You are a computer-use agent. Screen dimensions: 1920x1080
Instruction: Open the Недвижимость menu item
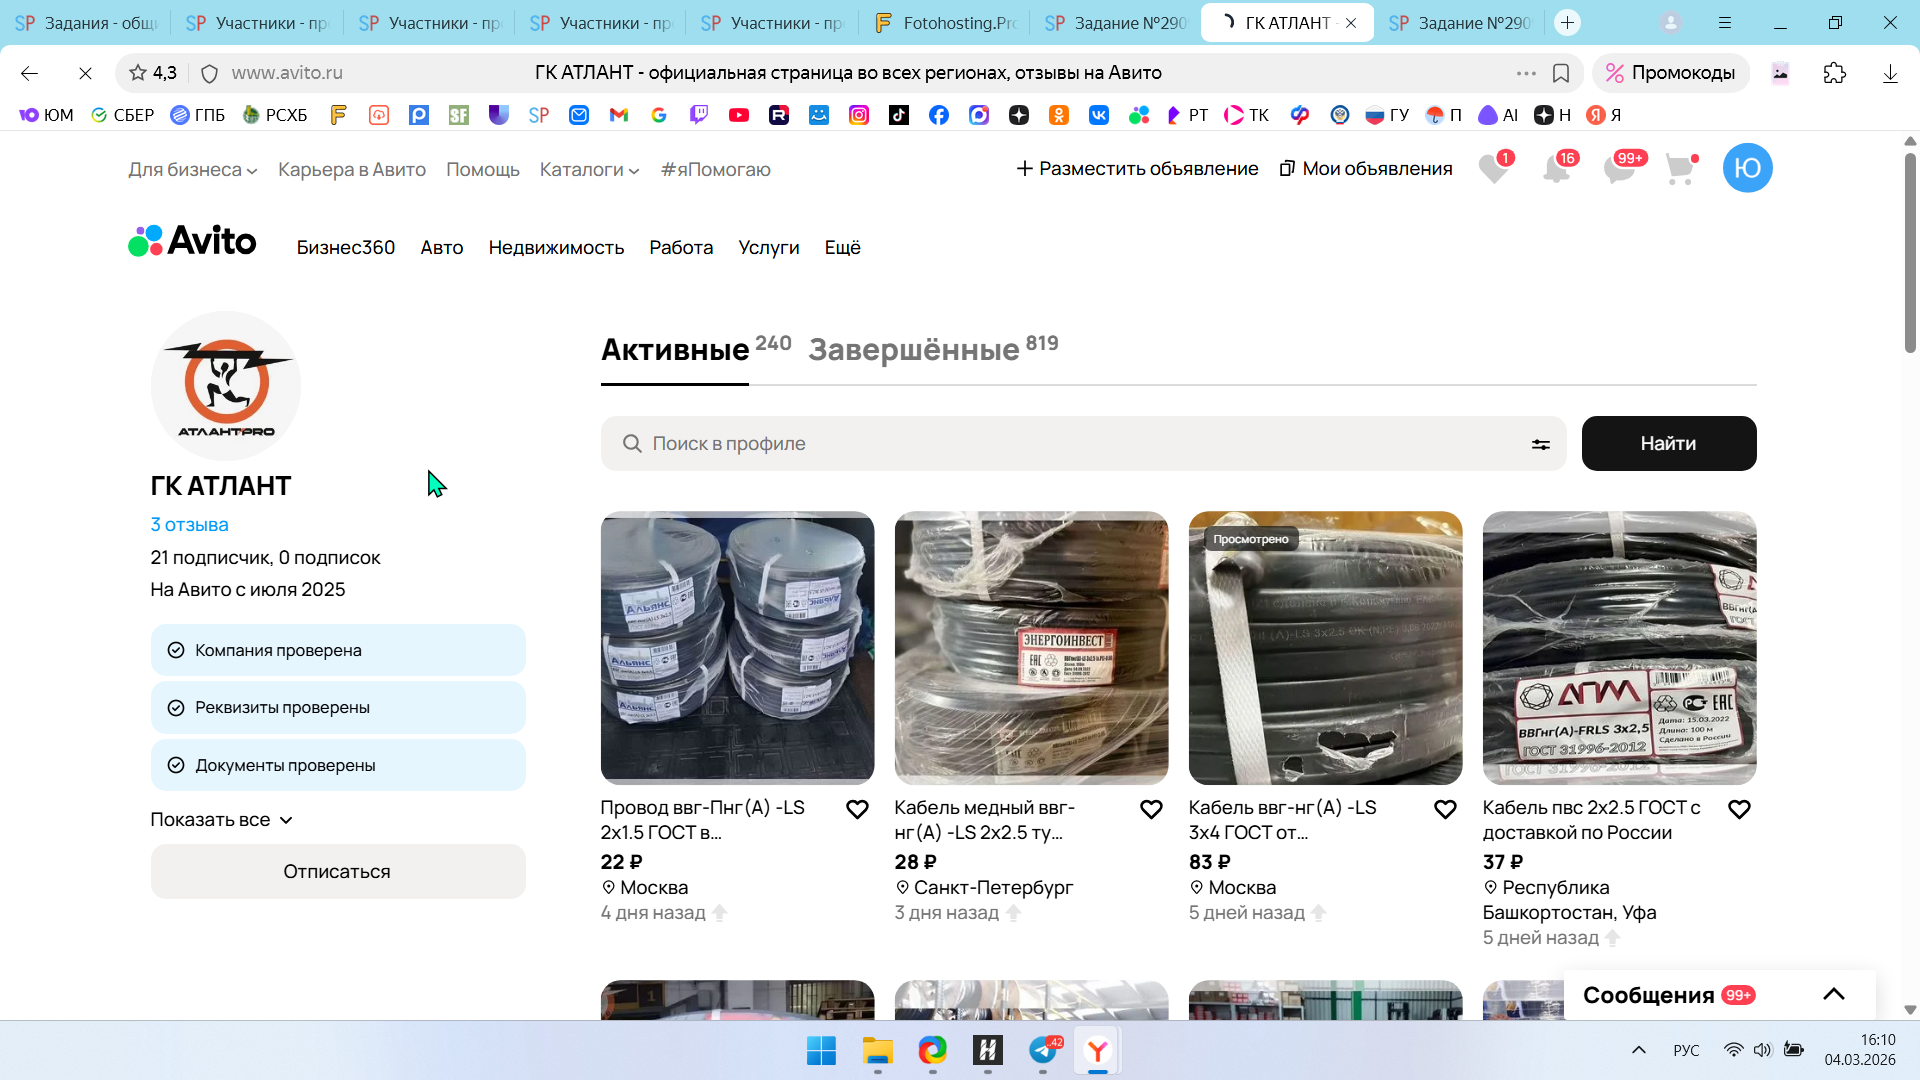click(x=556, y=247)
